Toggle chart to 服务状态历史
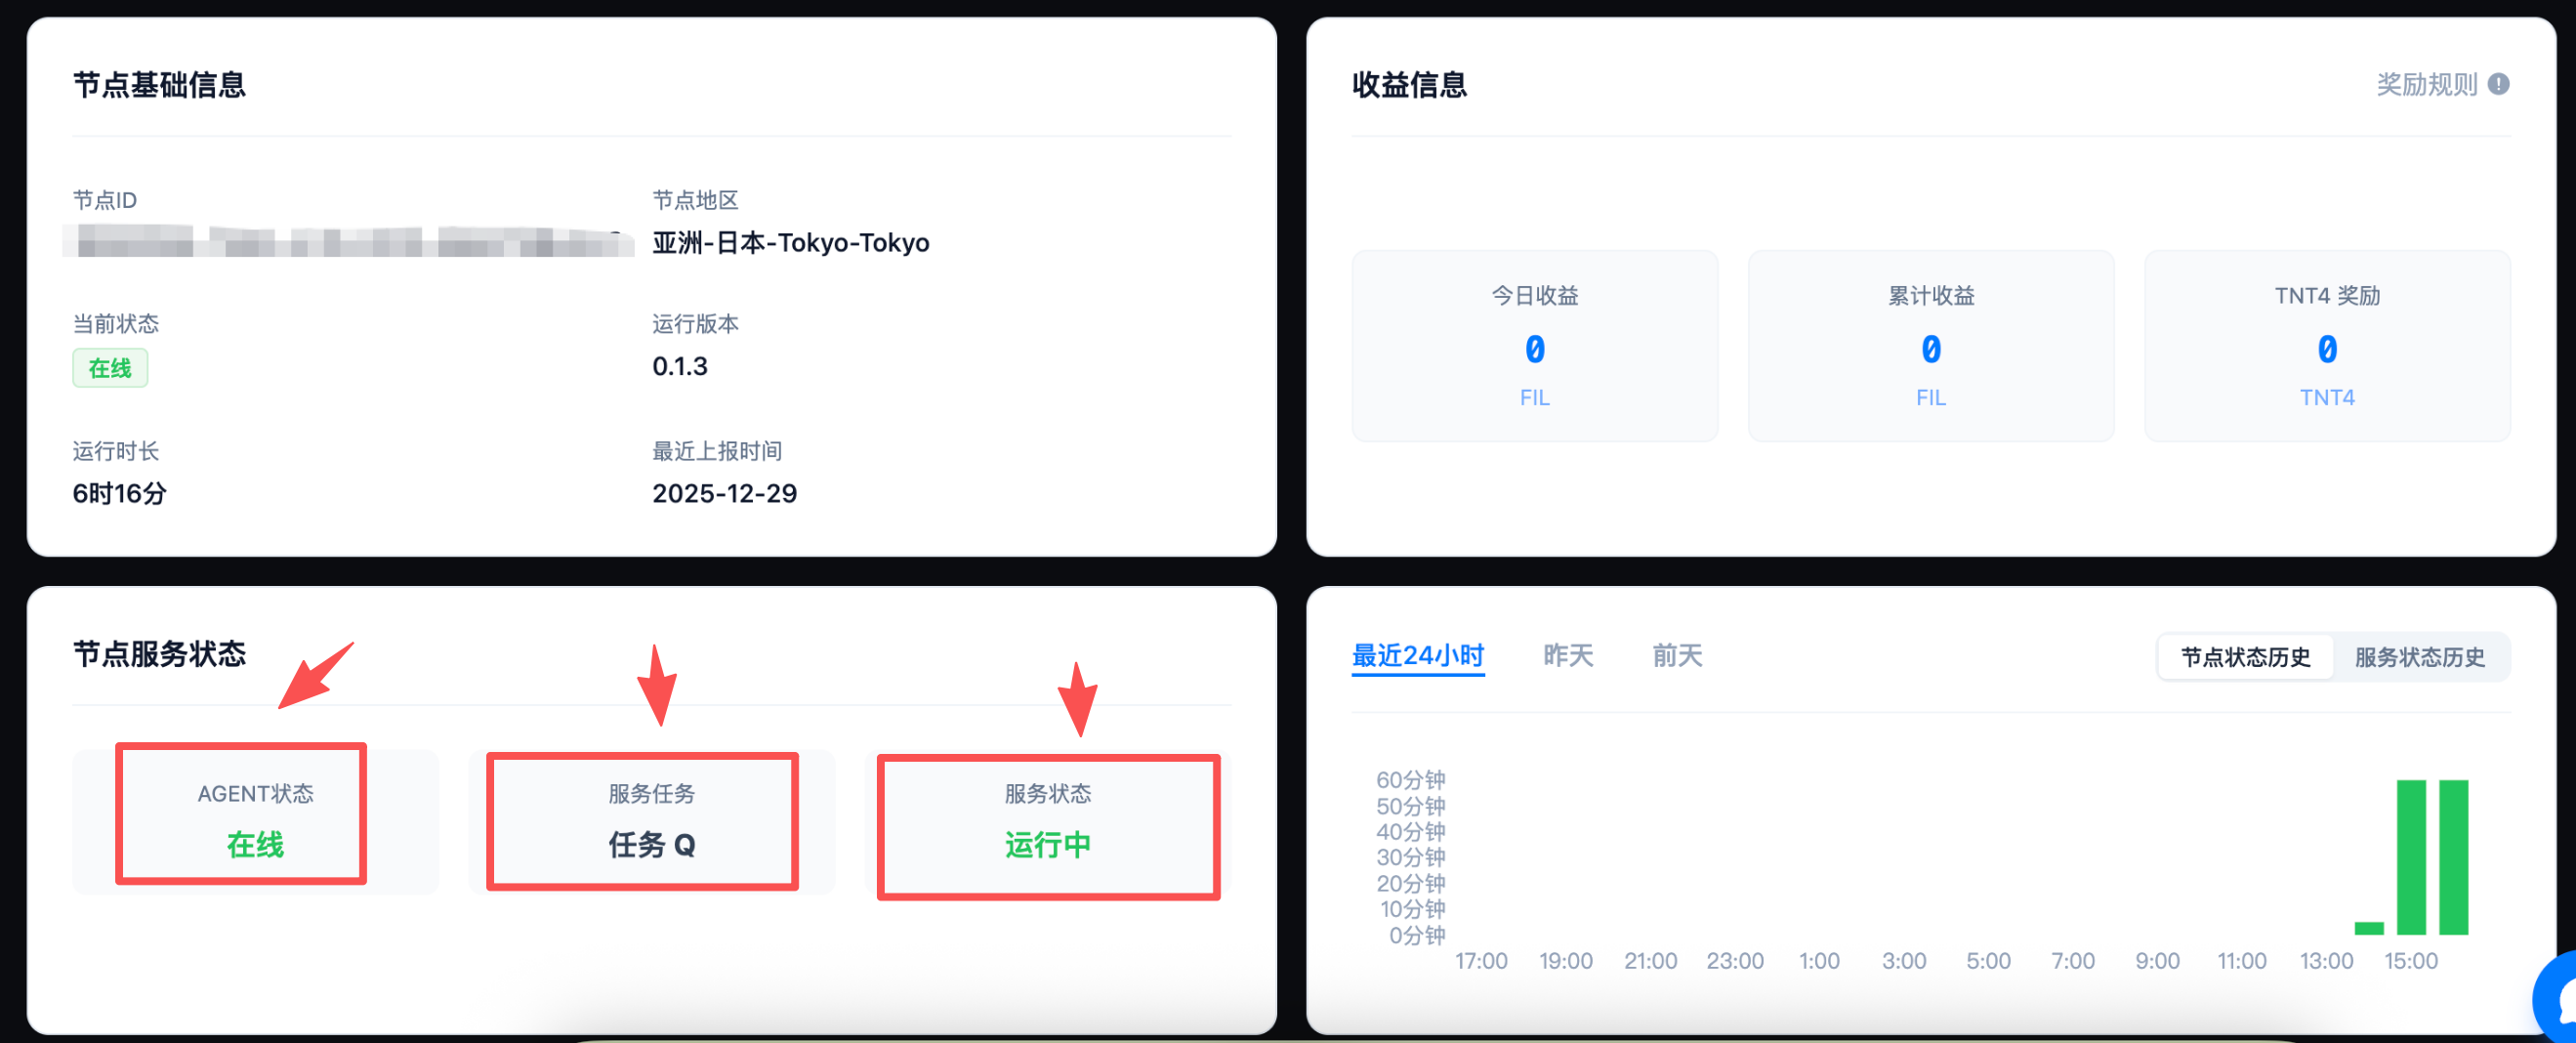The image size is (2576, 1043). [2419, 657]
